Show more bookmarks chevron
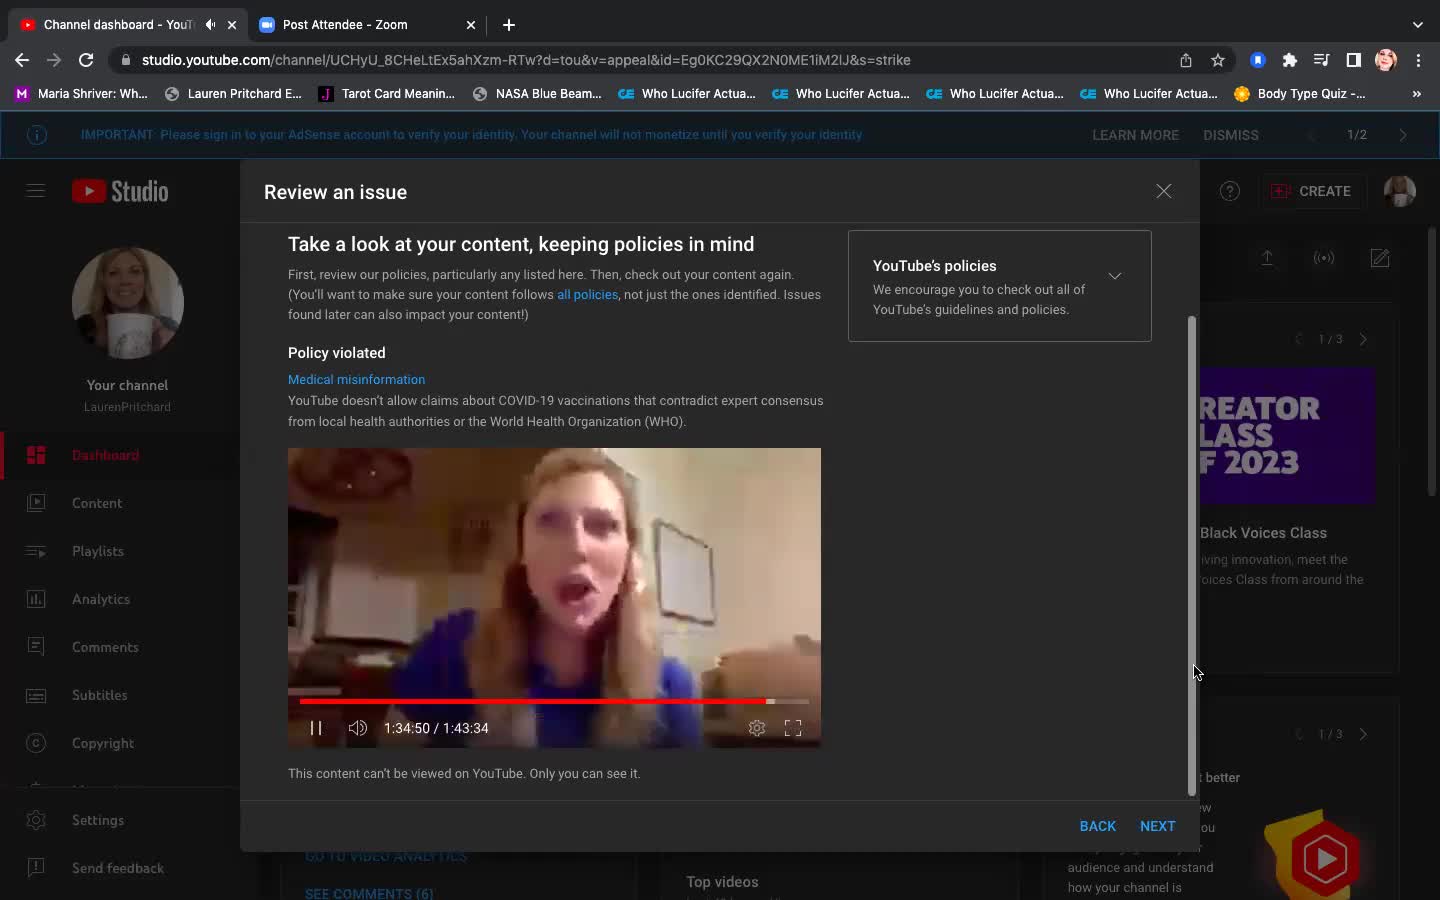Image resolution: width=1440 pixels, height=900 pixels. pyautogui.click(x=1416, y=94)
